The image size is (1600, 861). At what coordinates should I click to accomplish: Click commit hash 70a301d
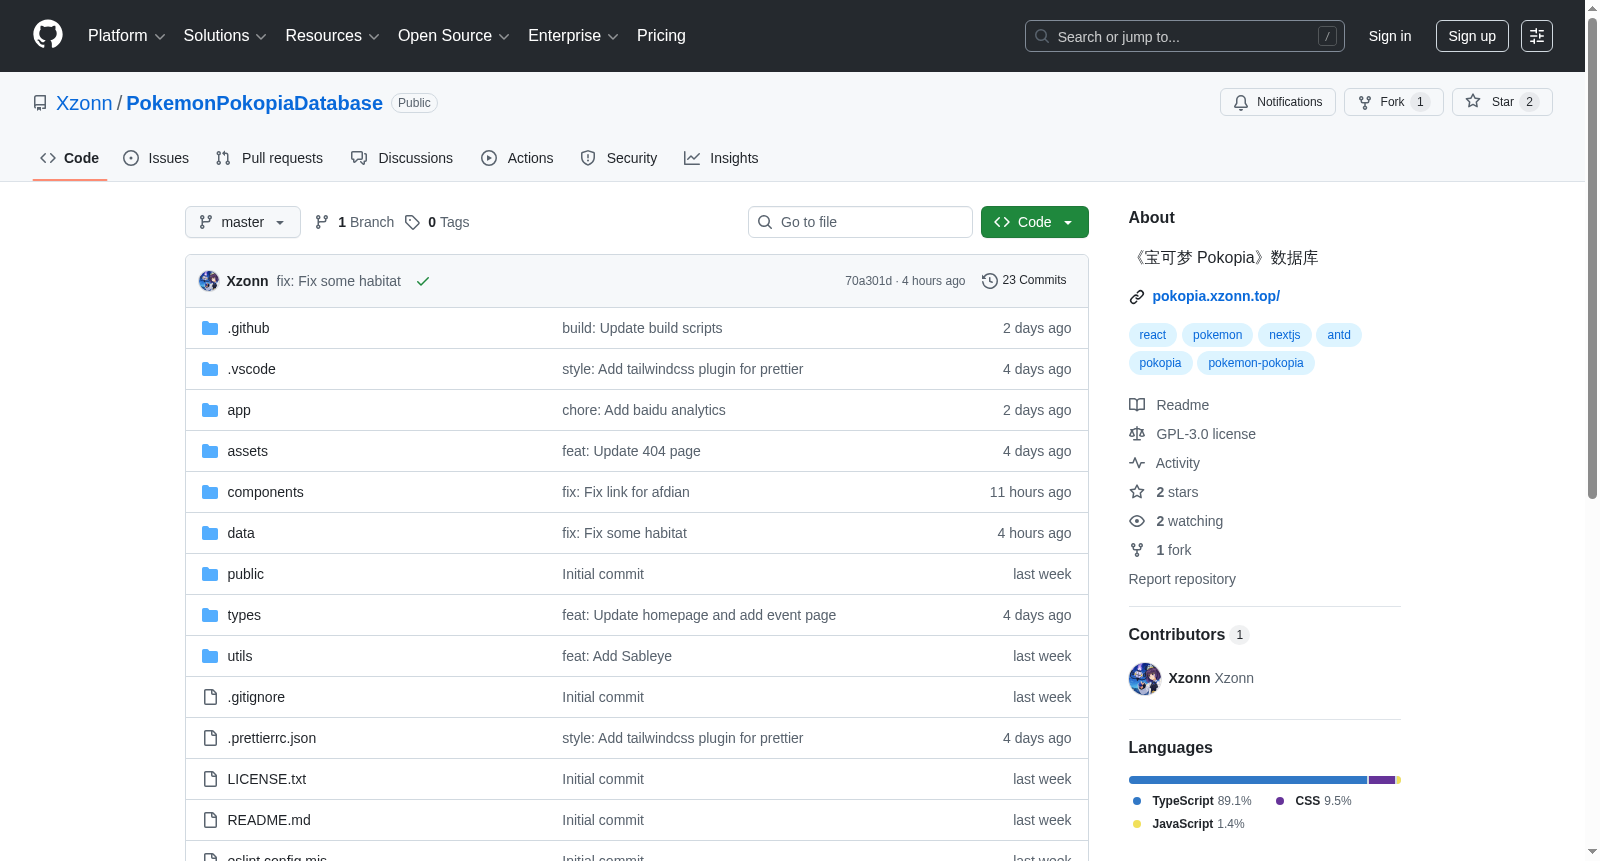(x=868, y=281)
